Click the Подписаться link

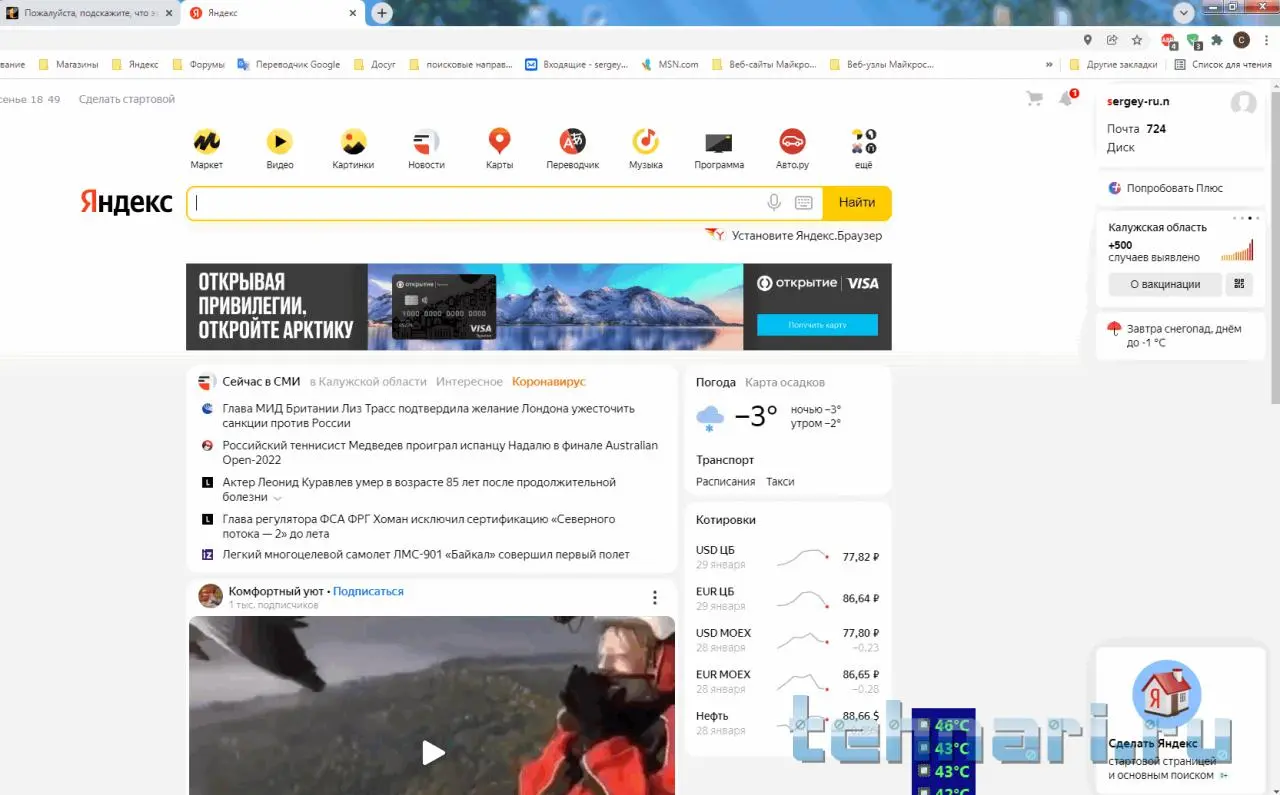368,591
